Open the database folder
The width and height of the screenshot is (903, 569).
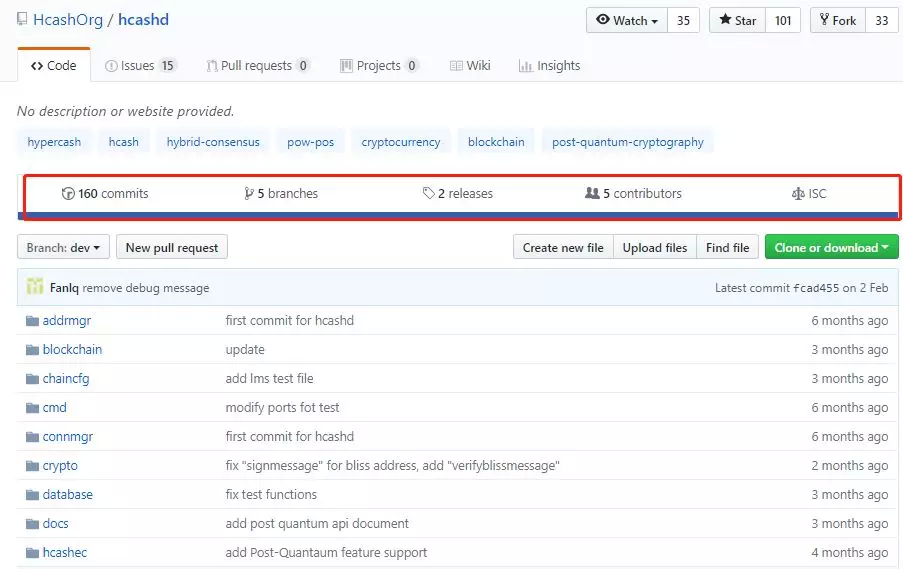tap(67, 494)
